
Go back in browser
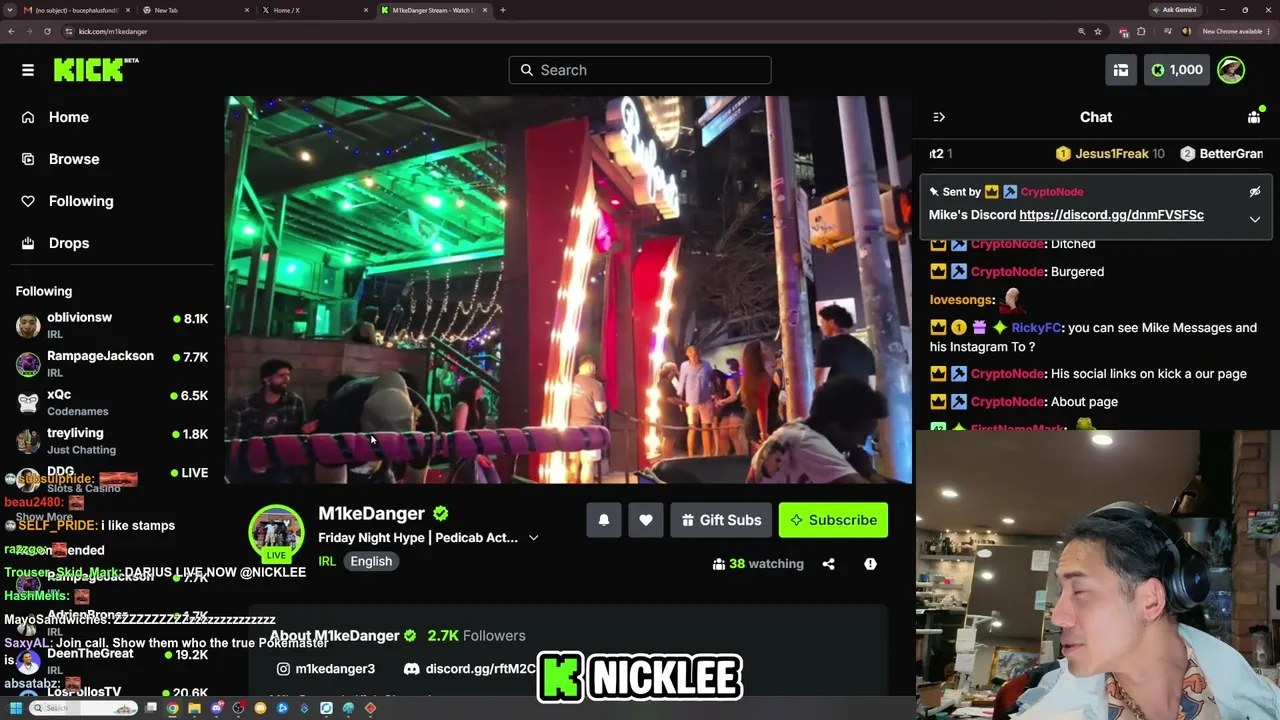pyautogui.click(x=11, y=31)
